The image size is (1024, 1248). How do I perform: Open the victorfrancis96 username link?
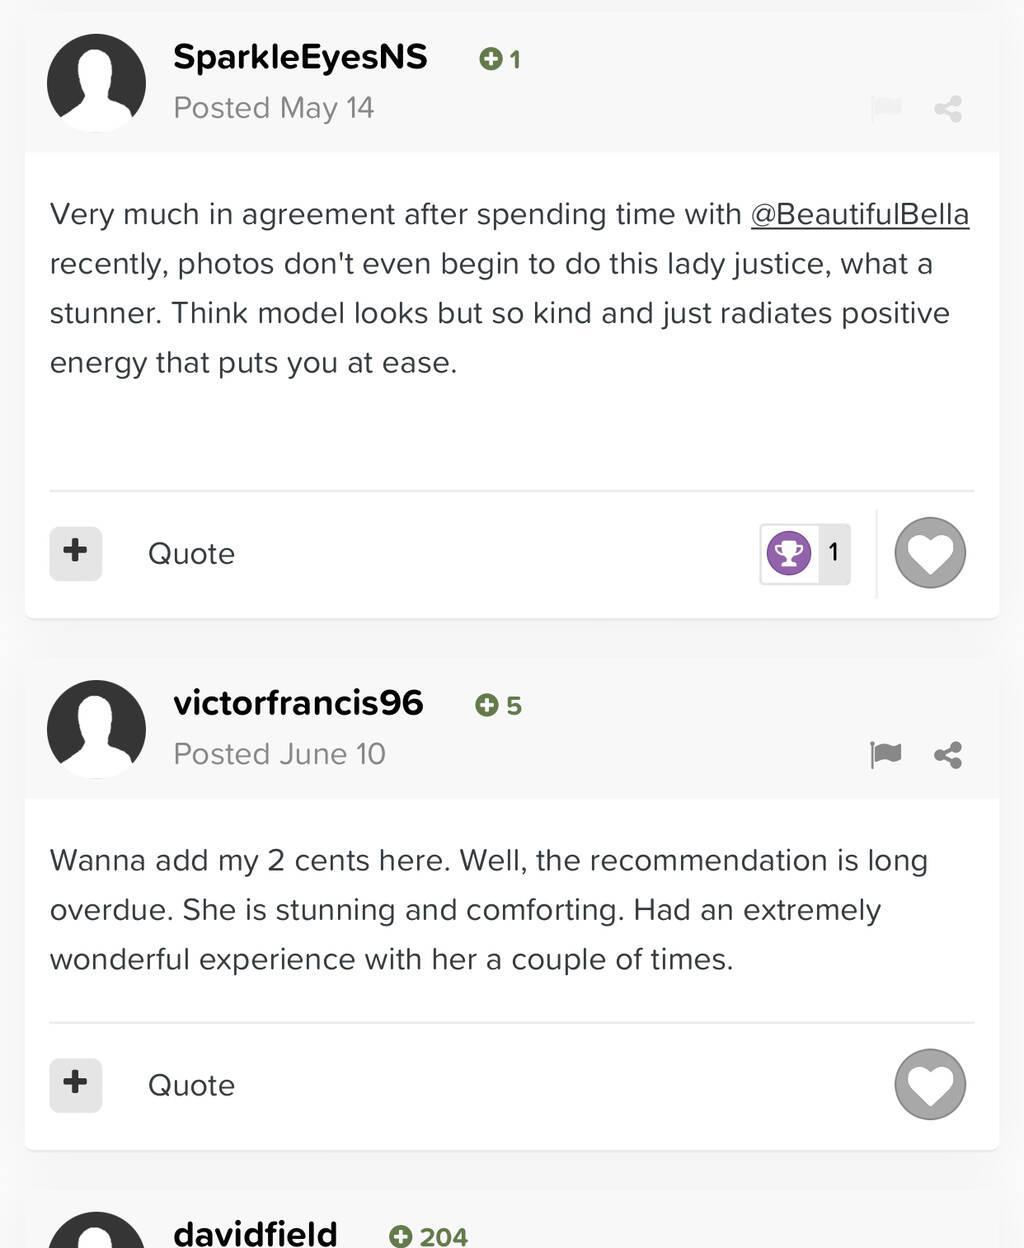298,703
